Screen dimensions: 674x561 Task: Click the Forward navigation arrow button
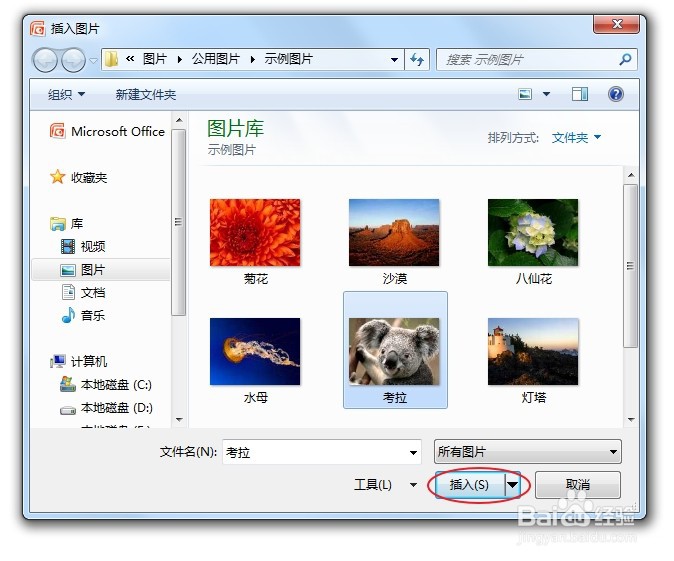(74, 60)
